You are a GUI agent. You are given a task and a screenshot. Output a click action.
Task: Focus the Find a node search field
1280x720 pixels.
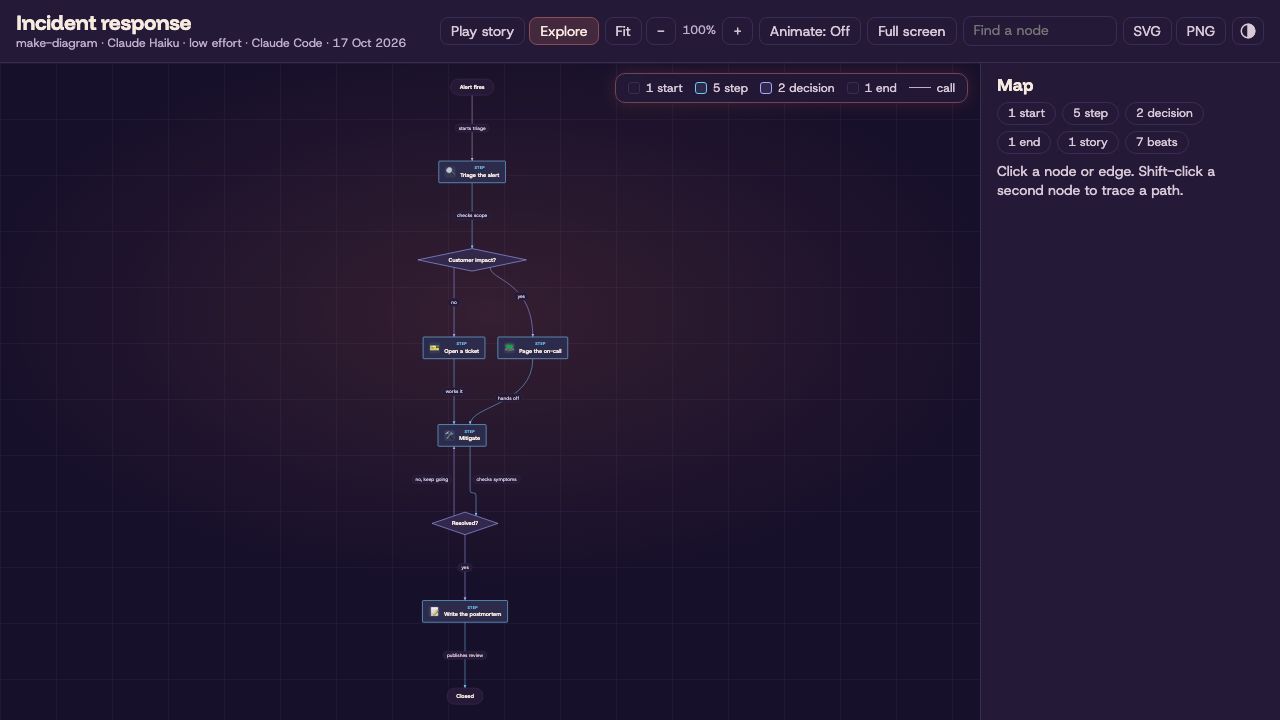click(x=1039, y=31)
